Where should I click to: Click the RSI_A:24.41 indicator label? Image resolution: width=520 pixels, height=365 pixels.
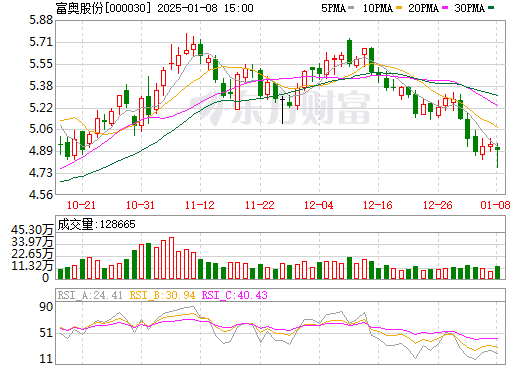pos(90,295)
